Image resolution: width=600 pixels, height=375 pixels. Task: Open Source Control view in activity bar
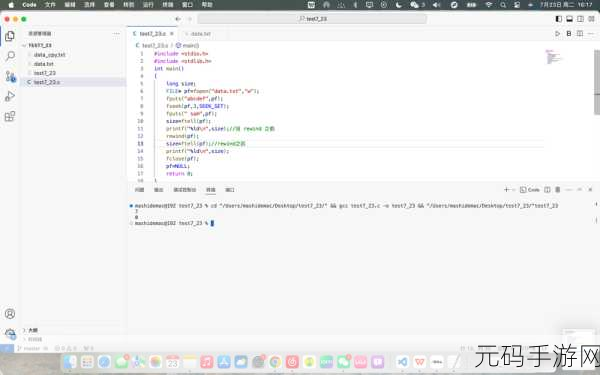point(10,77)
